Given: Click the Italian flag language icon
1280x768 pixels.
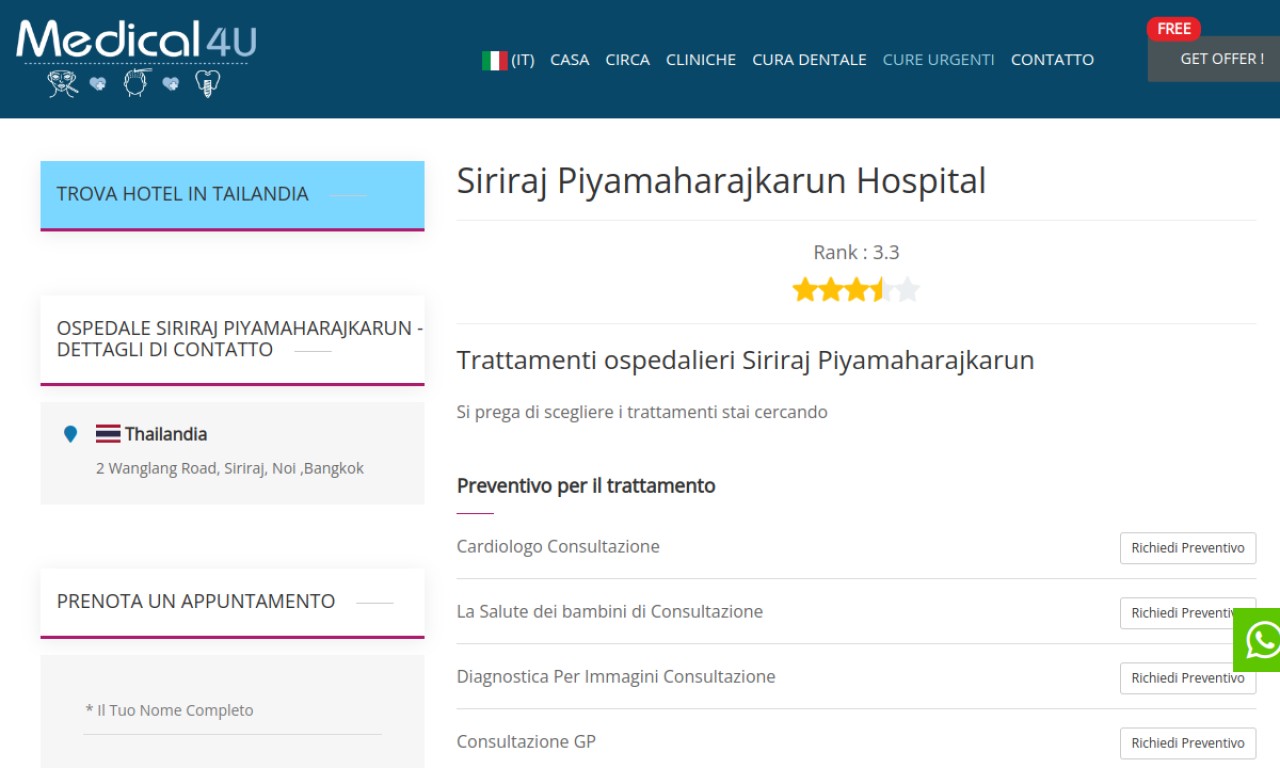Looking at the screenshot, I should [494, 60].
